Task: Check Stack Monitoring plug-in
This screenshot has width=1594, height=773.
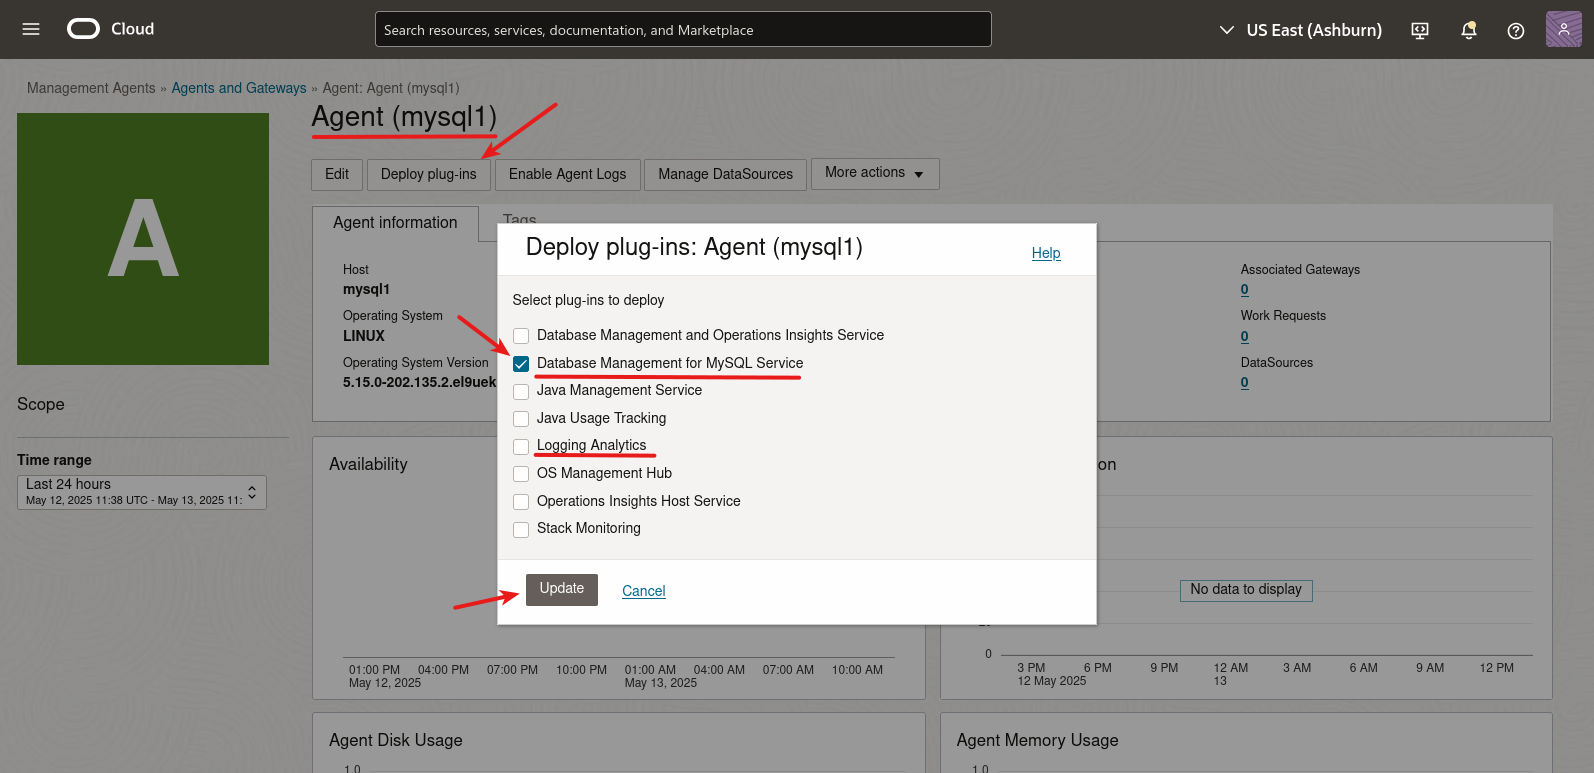Action: click(x=521, y=529)
